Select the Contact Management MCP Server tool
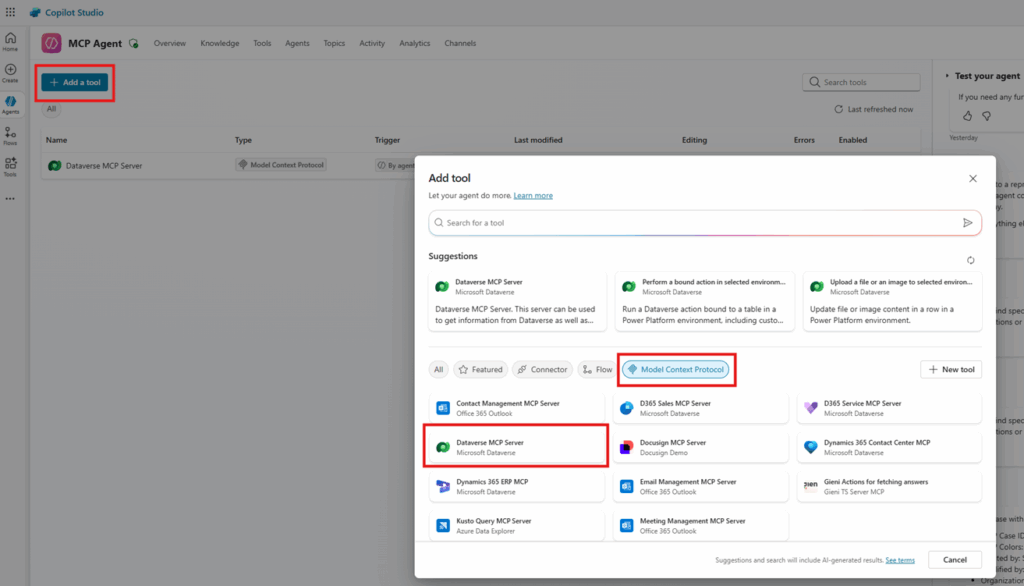 (x=517, y=408)
